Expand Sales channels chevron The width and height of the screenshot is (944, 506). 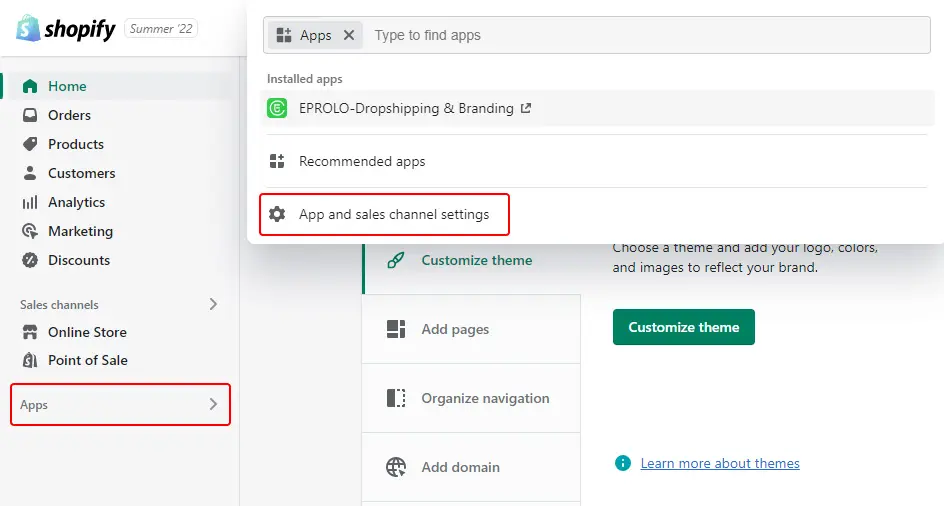coord(213,304)
